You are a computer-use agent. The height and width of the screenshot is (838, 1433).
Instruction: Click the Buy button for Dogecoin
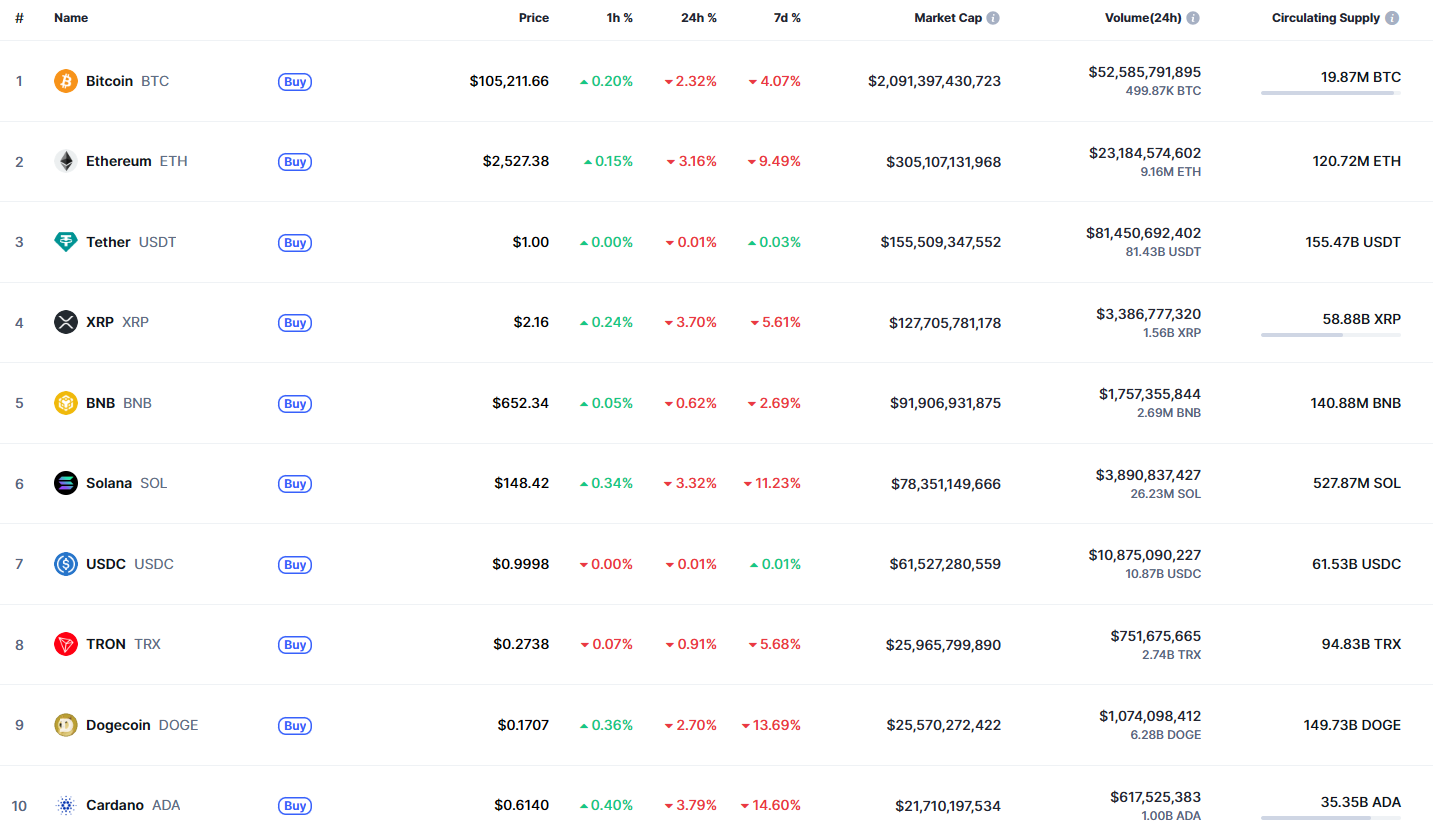(295, 726)
